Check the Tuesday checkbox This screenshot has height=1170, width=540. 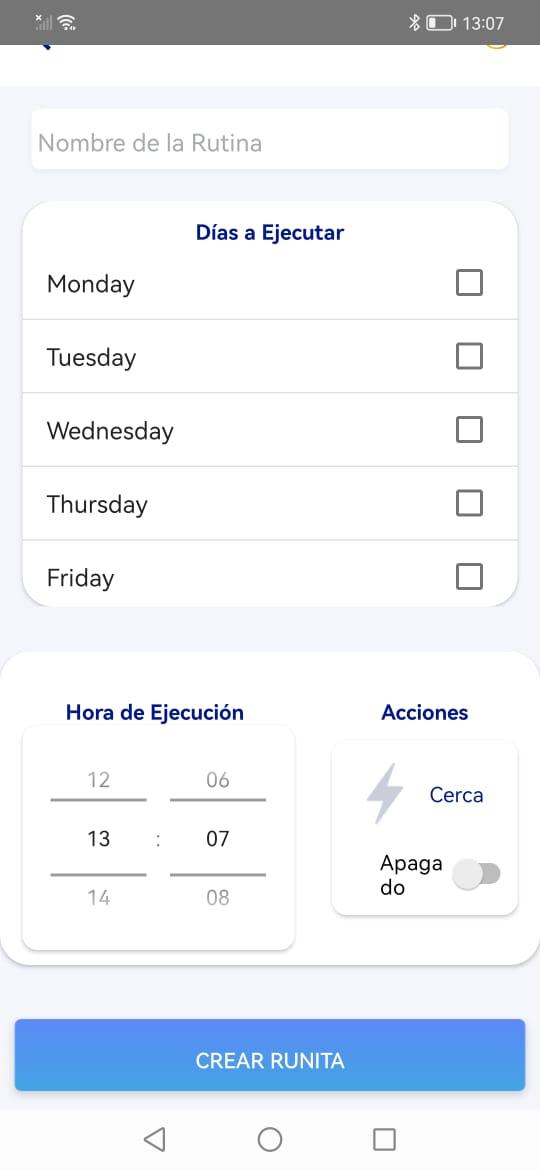click(469, 356)
